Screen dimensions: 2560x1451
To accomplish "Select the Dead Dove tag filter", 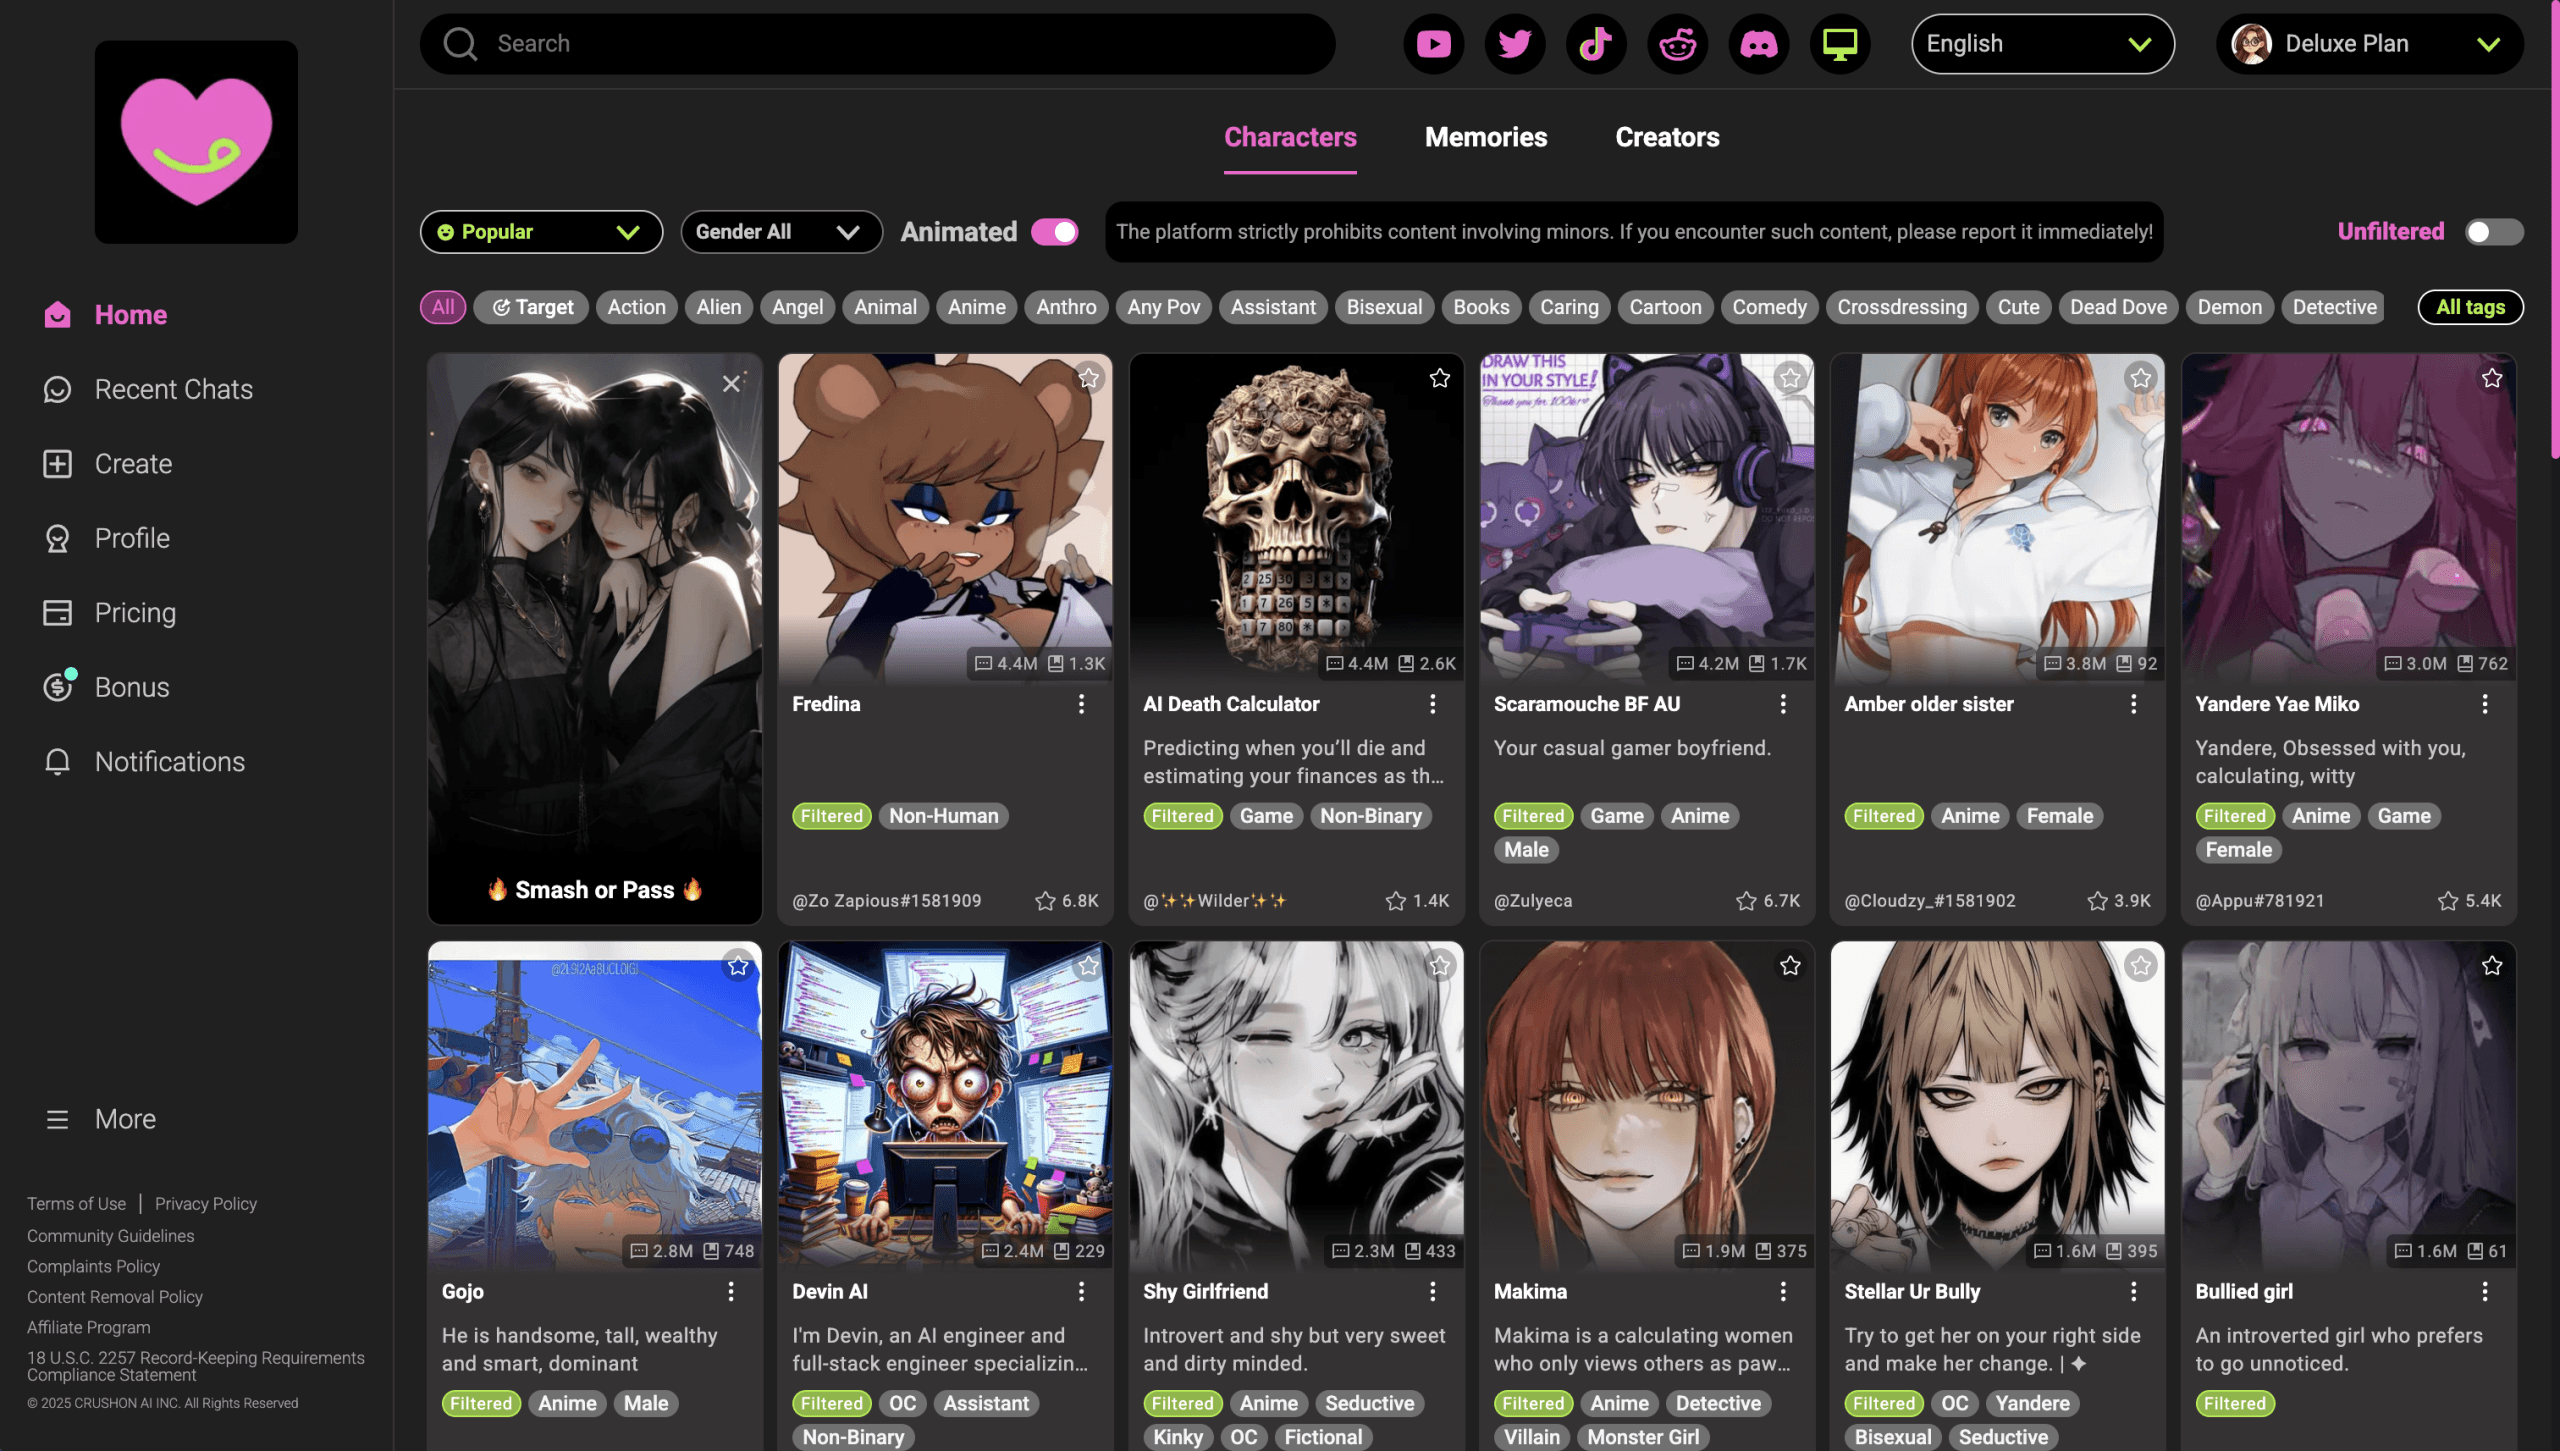I will point(2117,307).
